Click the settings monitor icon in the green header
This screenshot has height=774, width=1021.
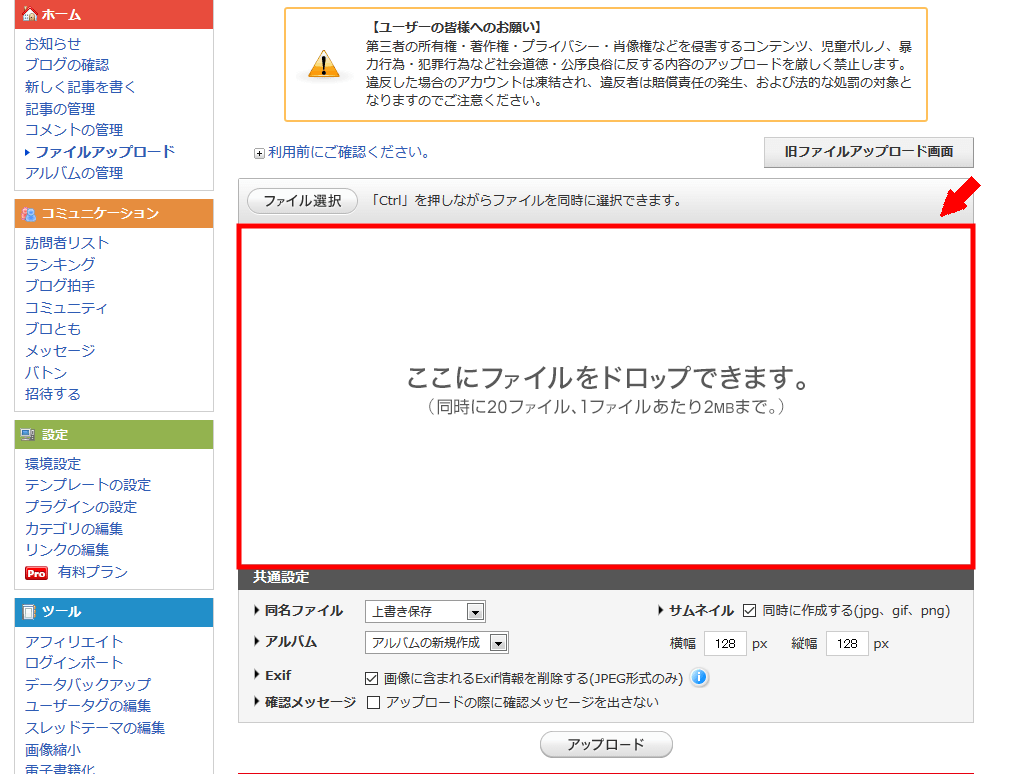(x=28, y=434)
